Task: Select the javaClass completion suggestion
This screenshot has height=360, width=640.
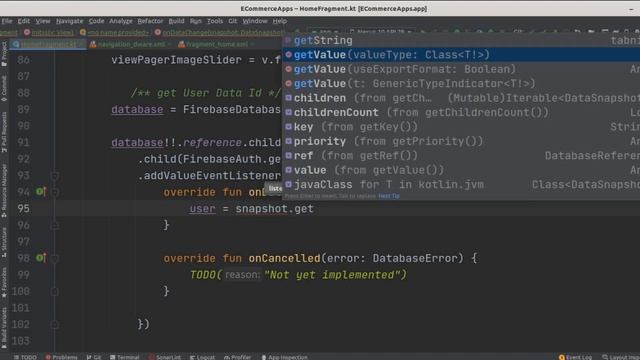Action: 461,184
